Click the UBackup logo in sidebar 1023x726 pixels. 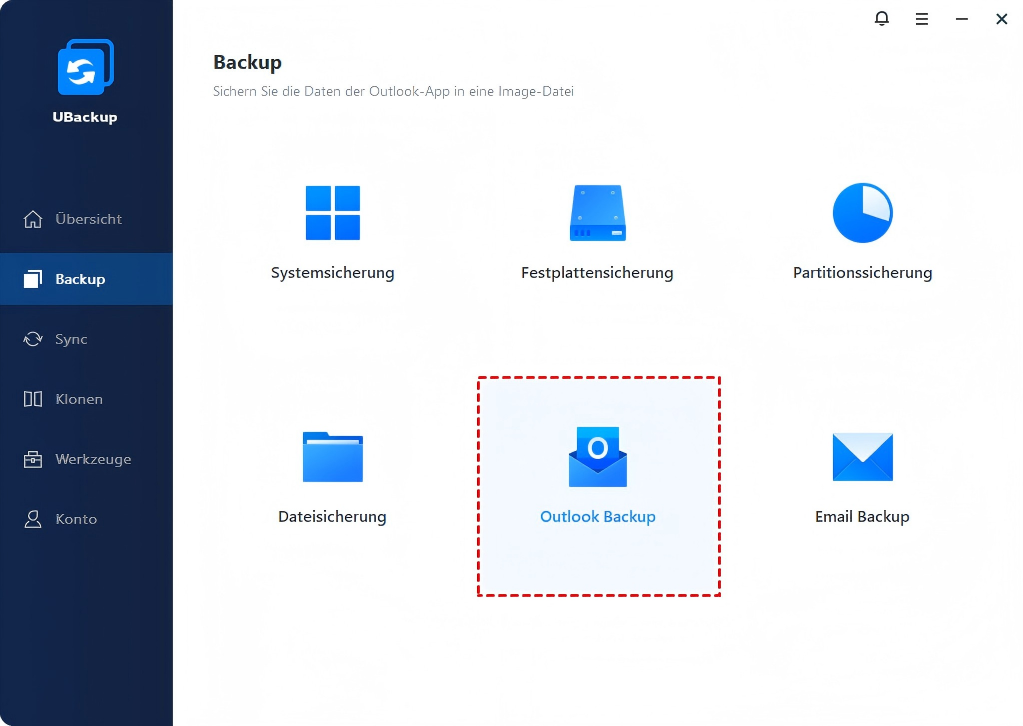click(x=85, y=69)
